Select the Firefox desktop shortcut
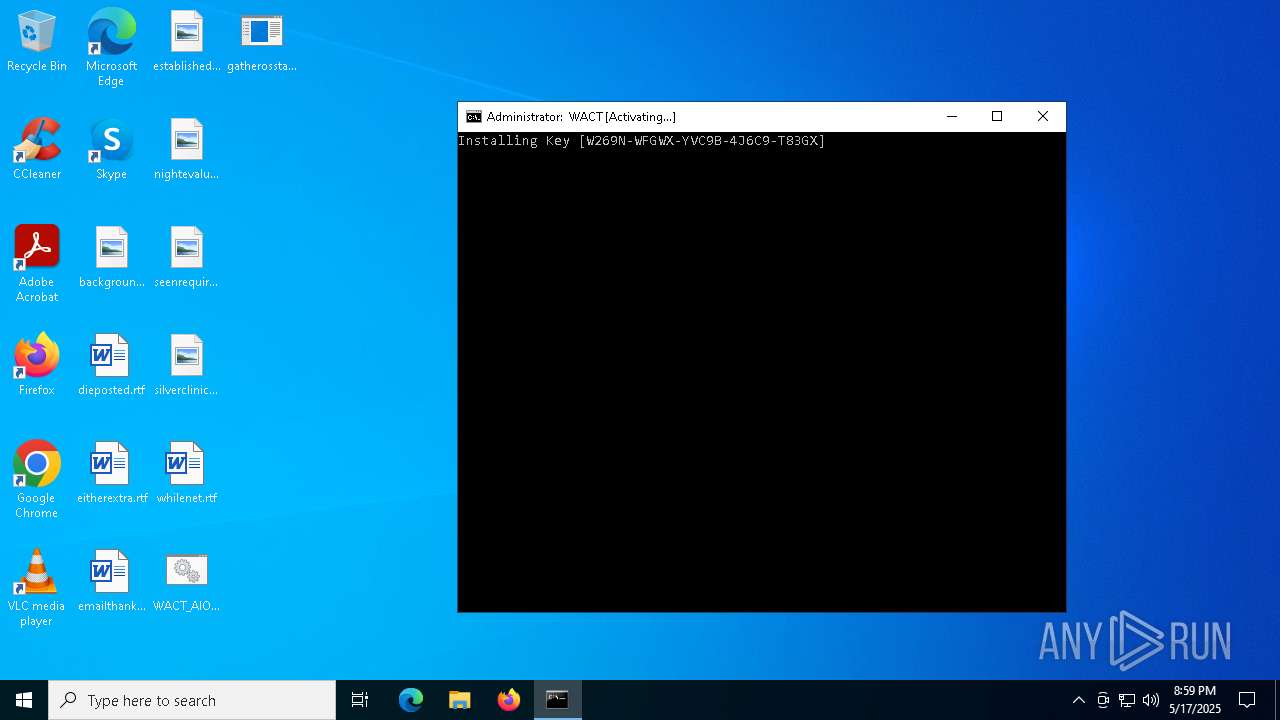This screenshot has width=1280, height=720. click(x=37, y=366)
